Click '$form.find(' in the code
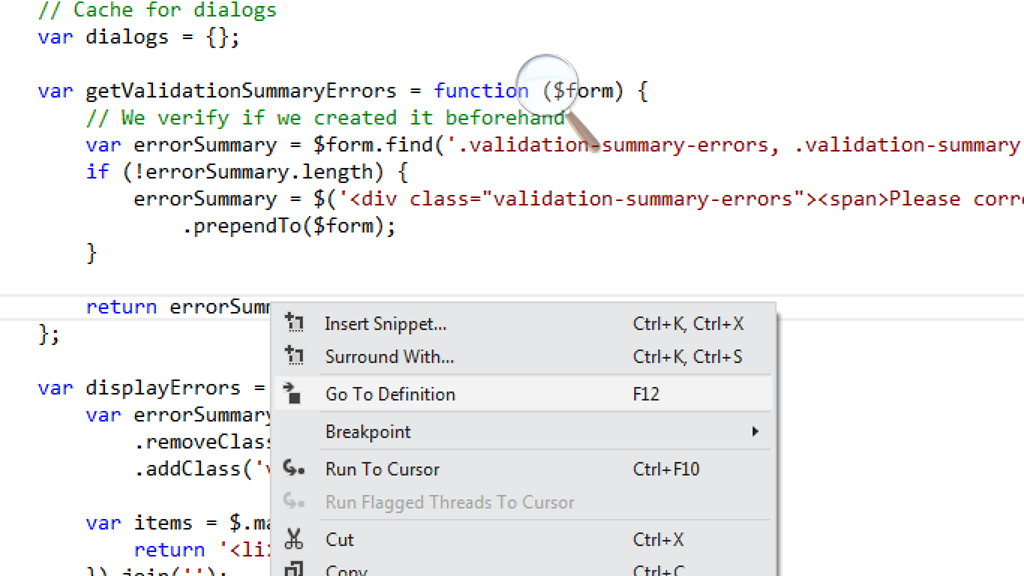The image size is (1024, 576). click(379, 144)
